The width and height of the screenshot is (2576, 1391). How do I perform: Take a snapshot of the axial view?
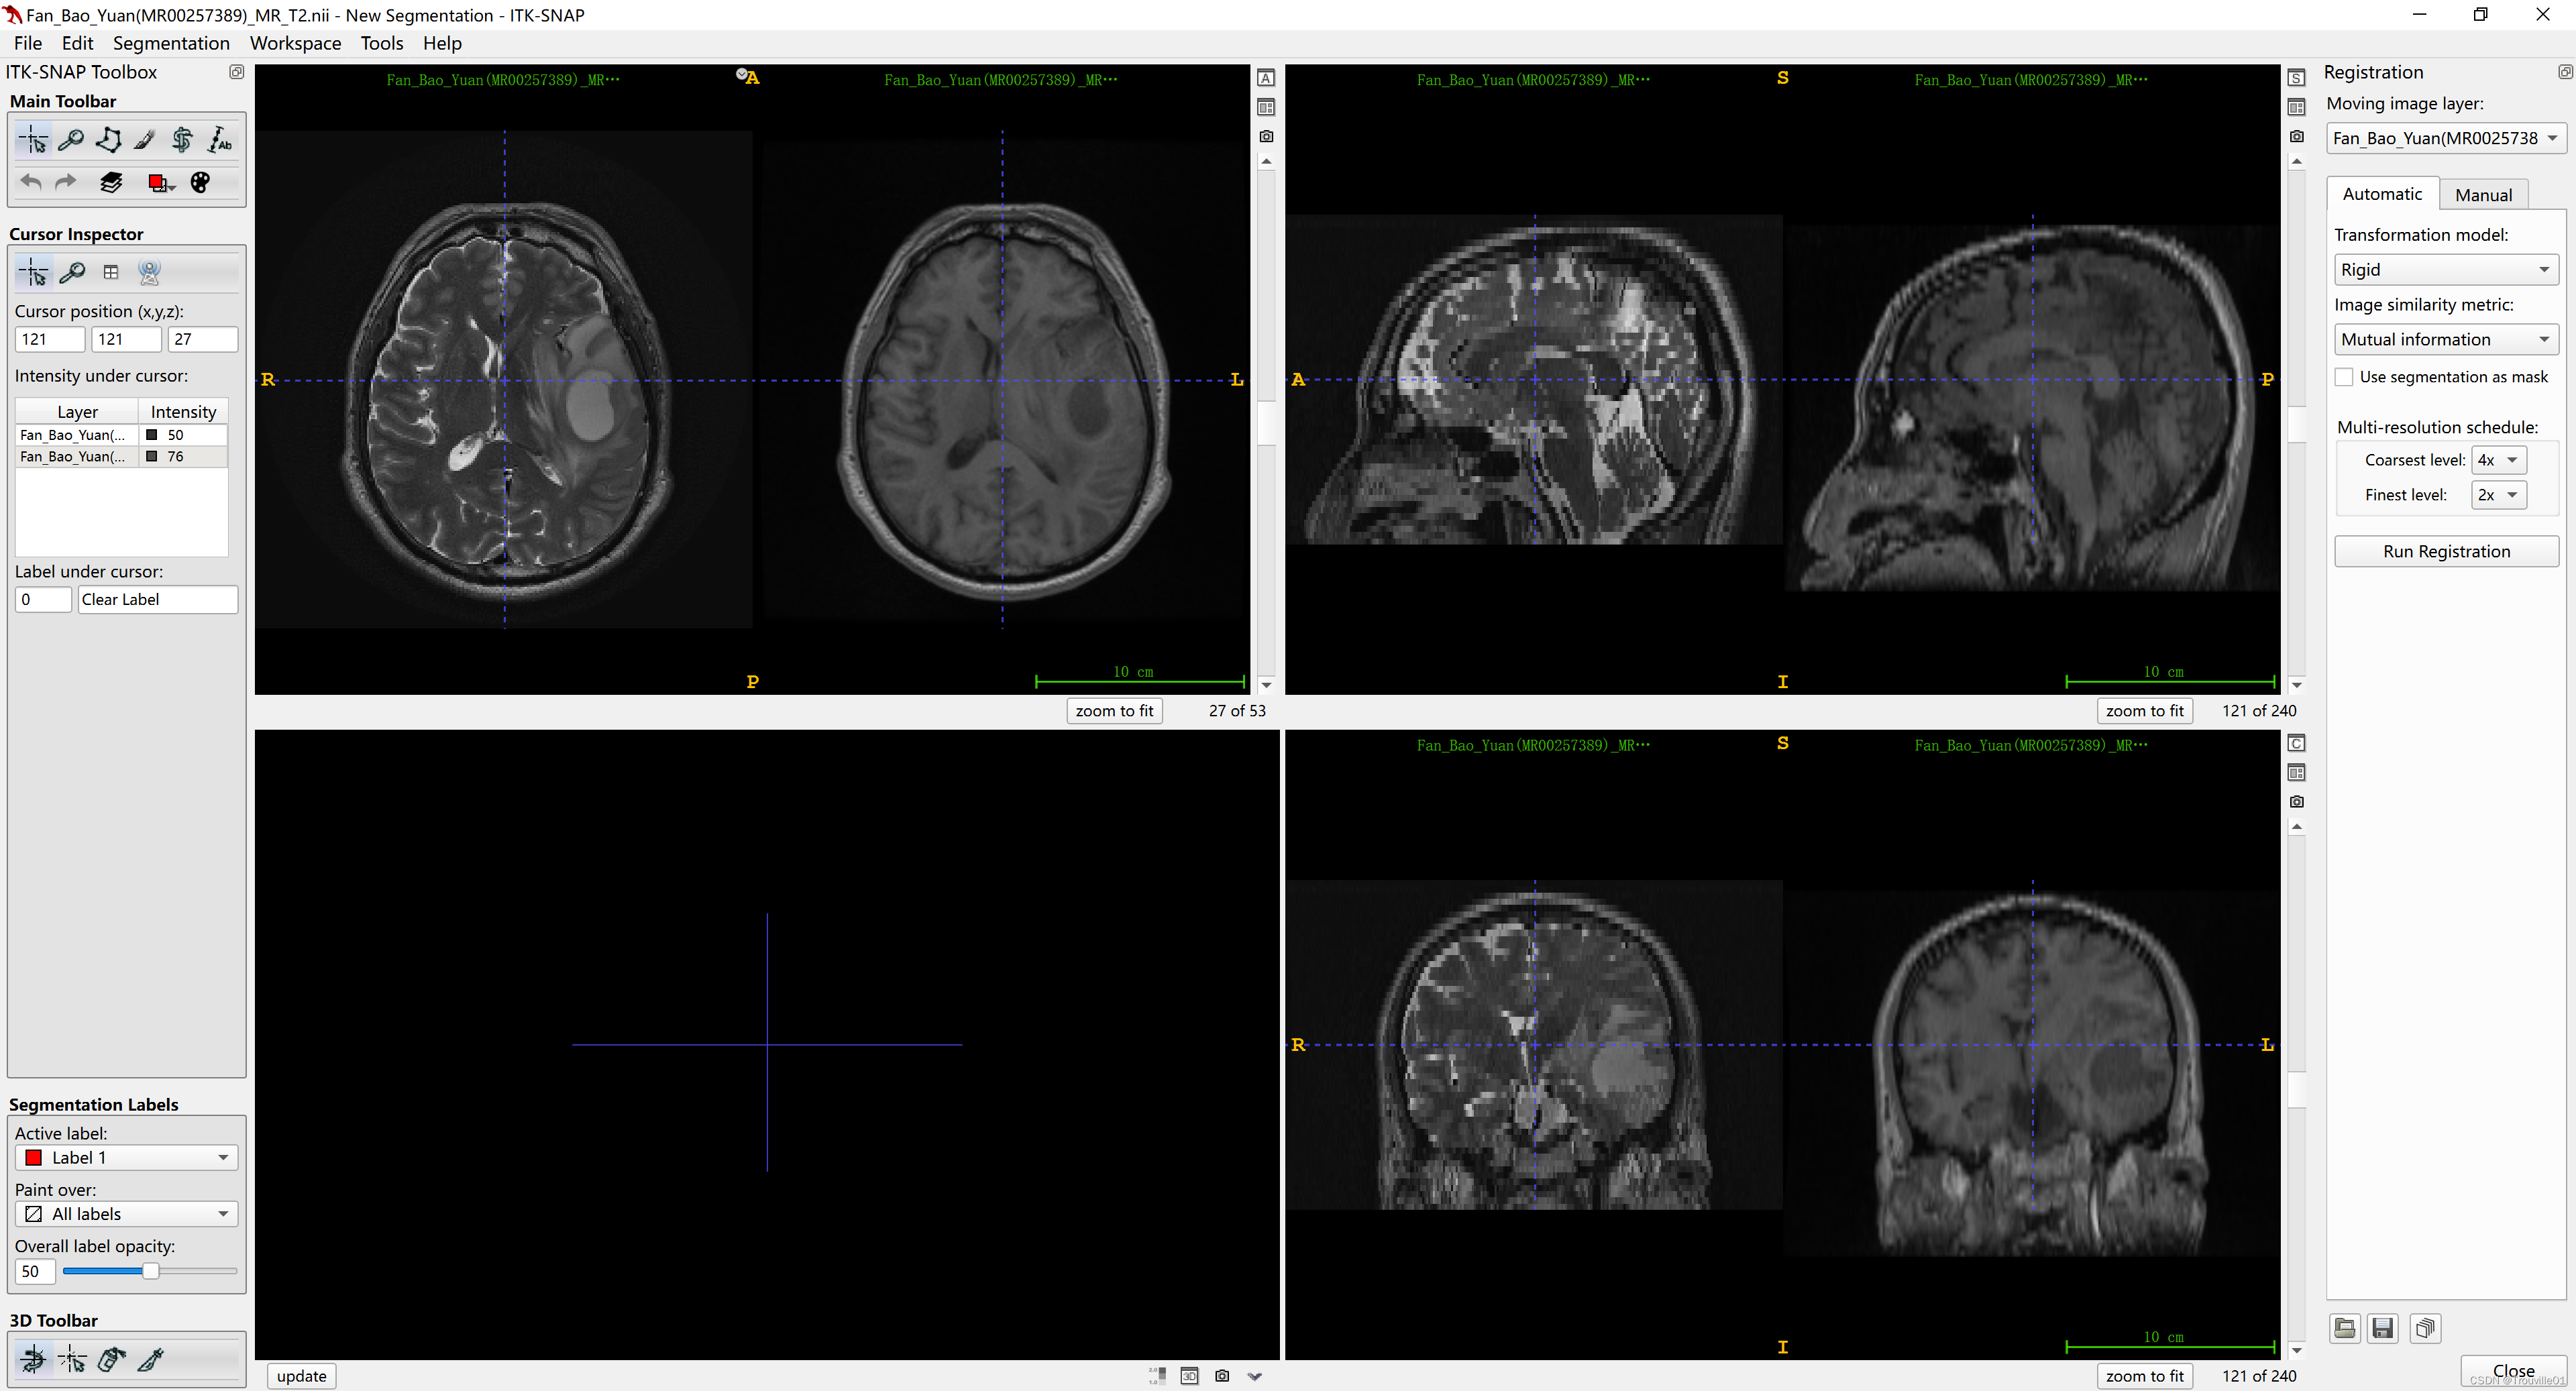1266,136
